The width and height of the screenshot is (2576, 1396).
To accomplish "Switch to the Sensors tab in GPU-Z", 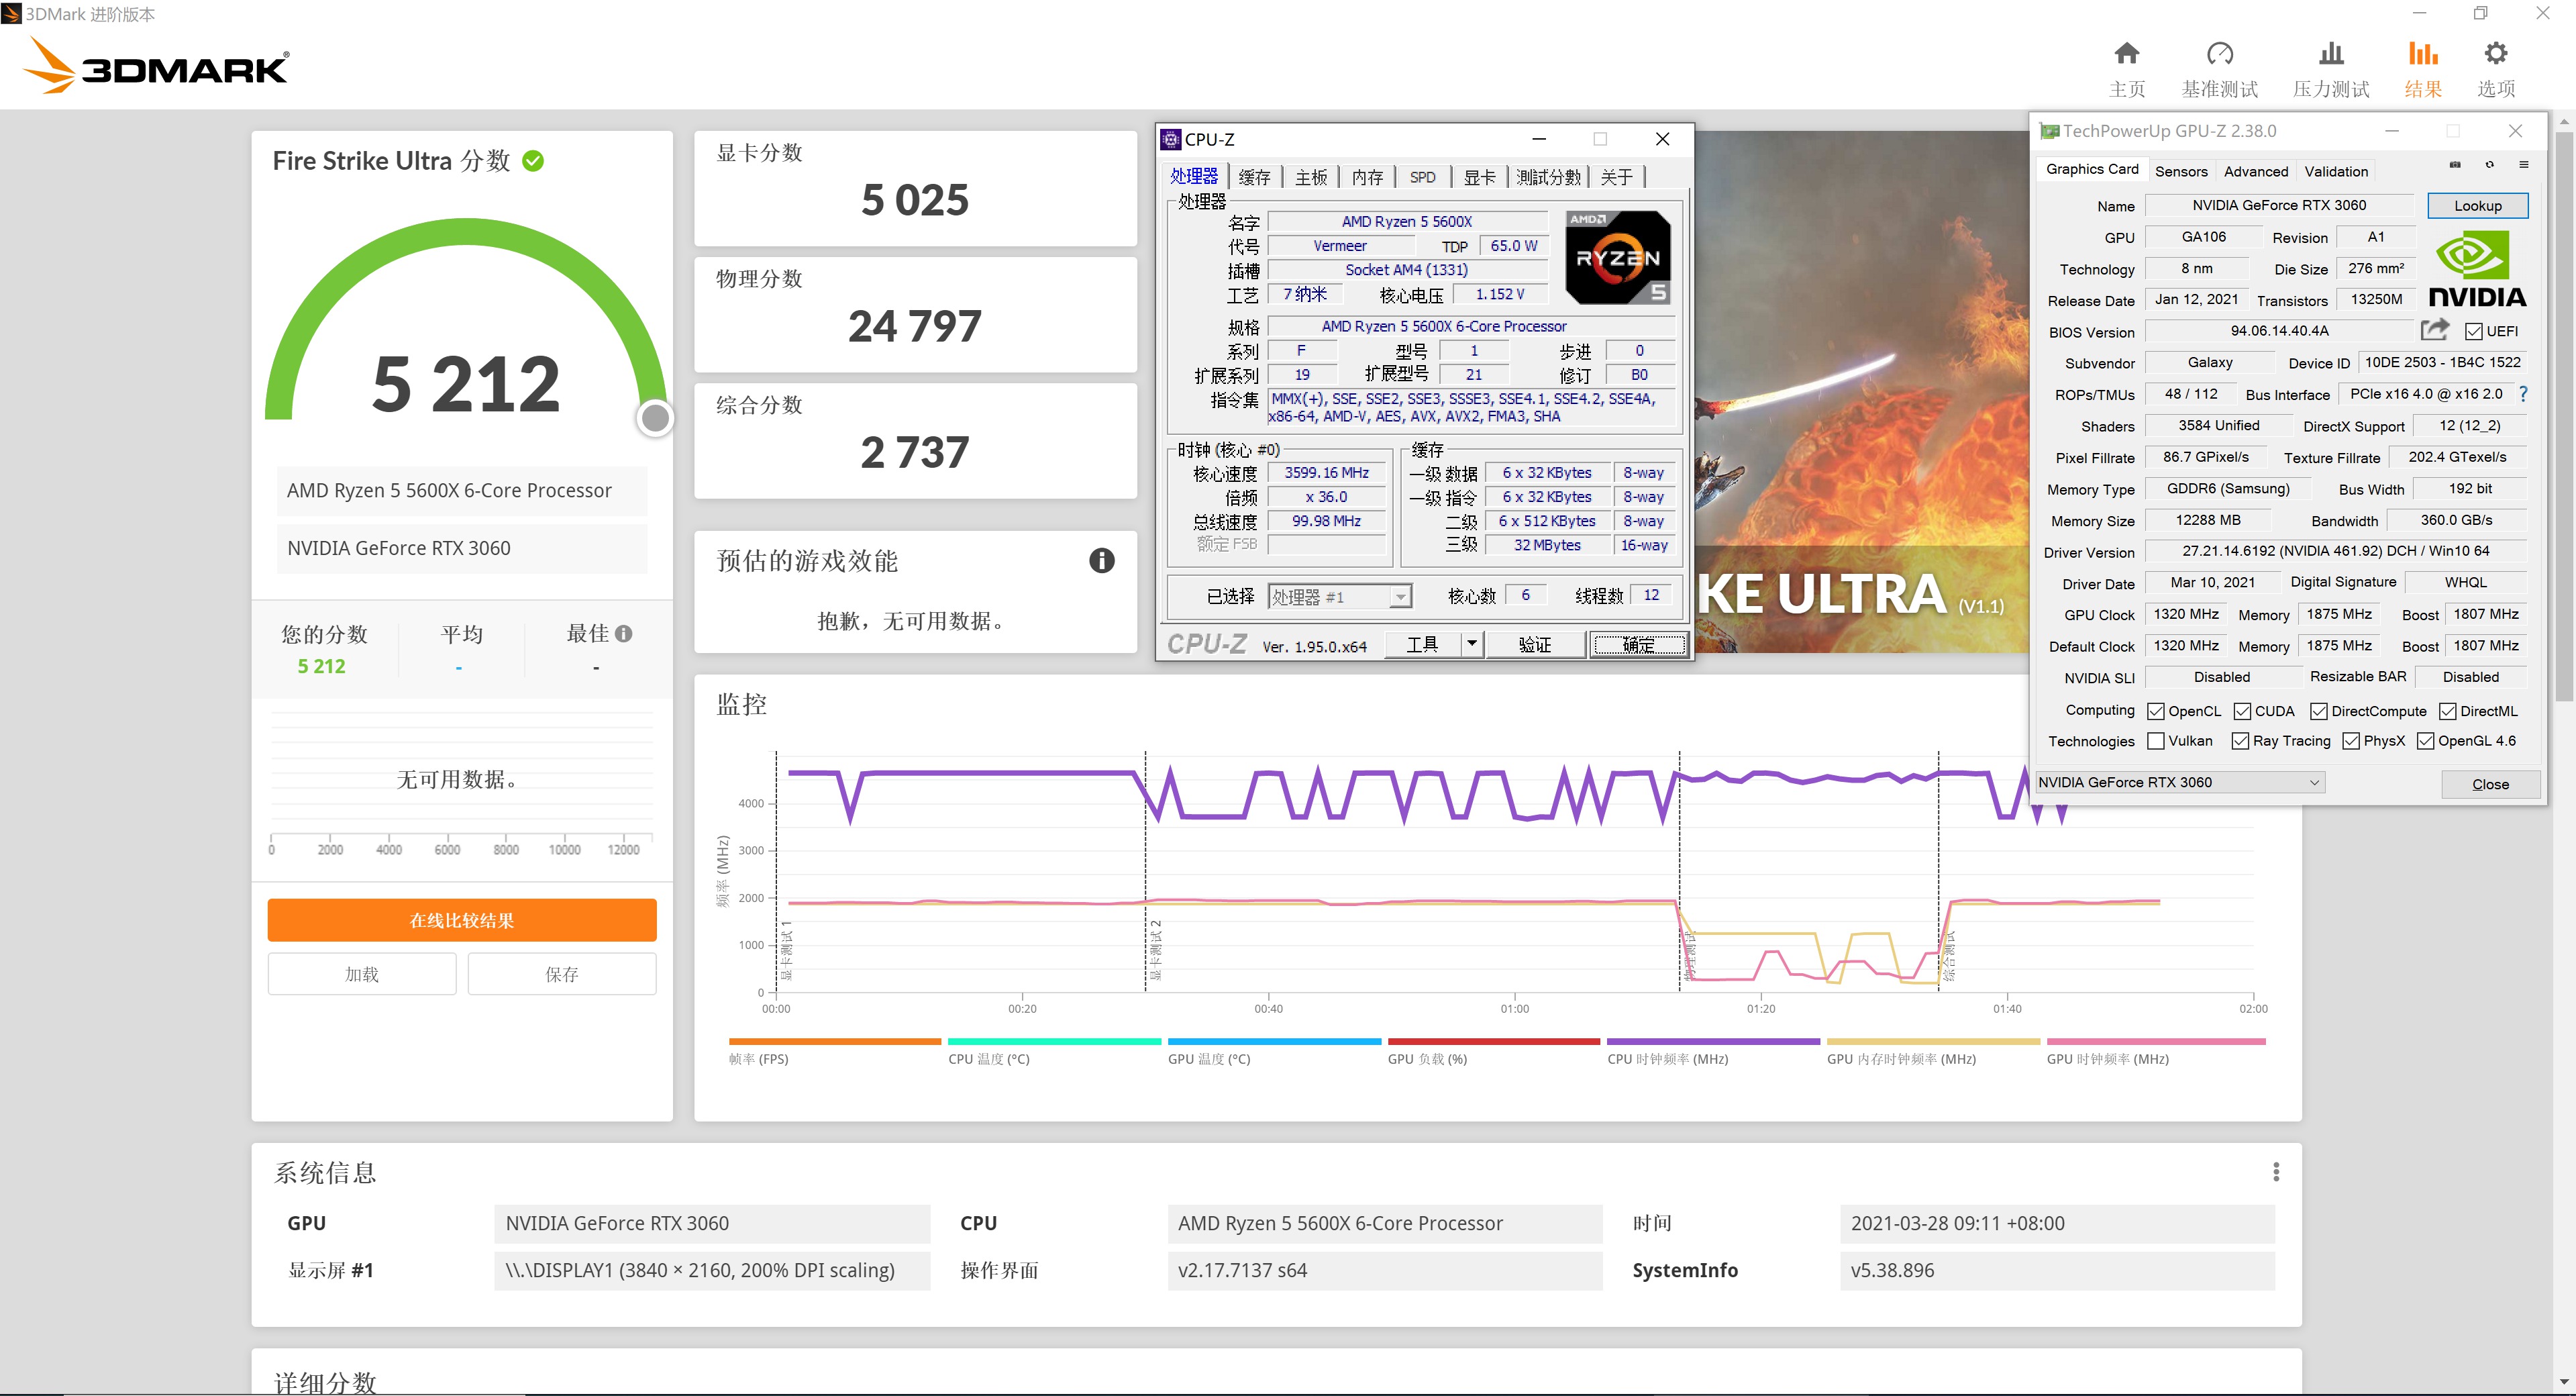I will pos(2181,171).
